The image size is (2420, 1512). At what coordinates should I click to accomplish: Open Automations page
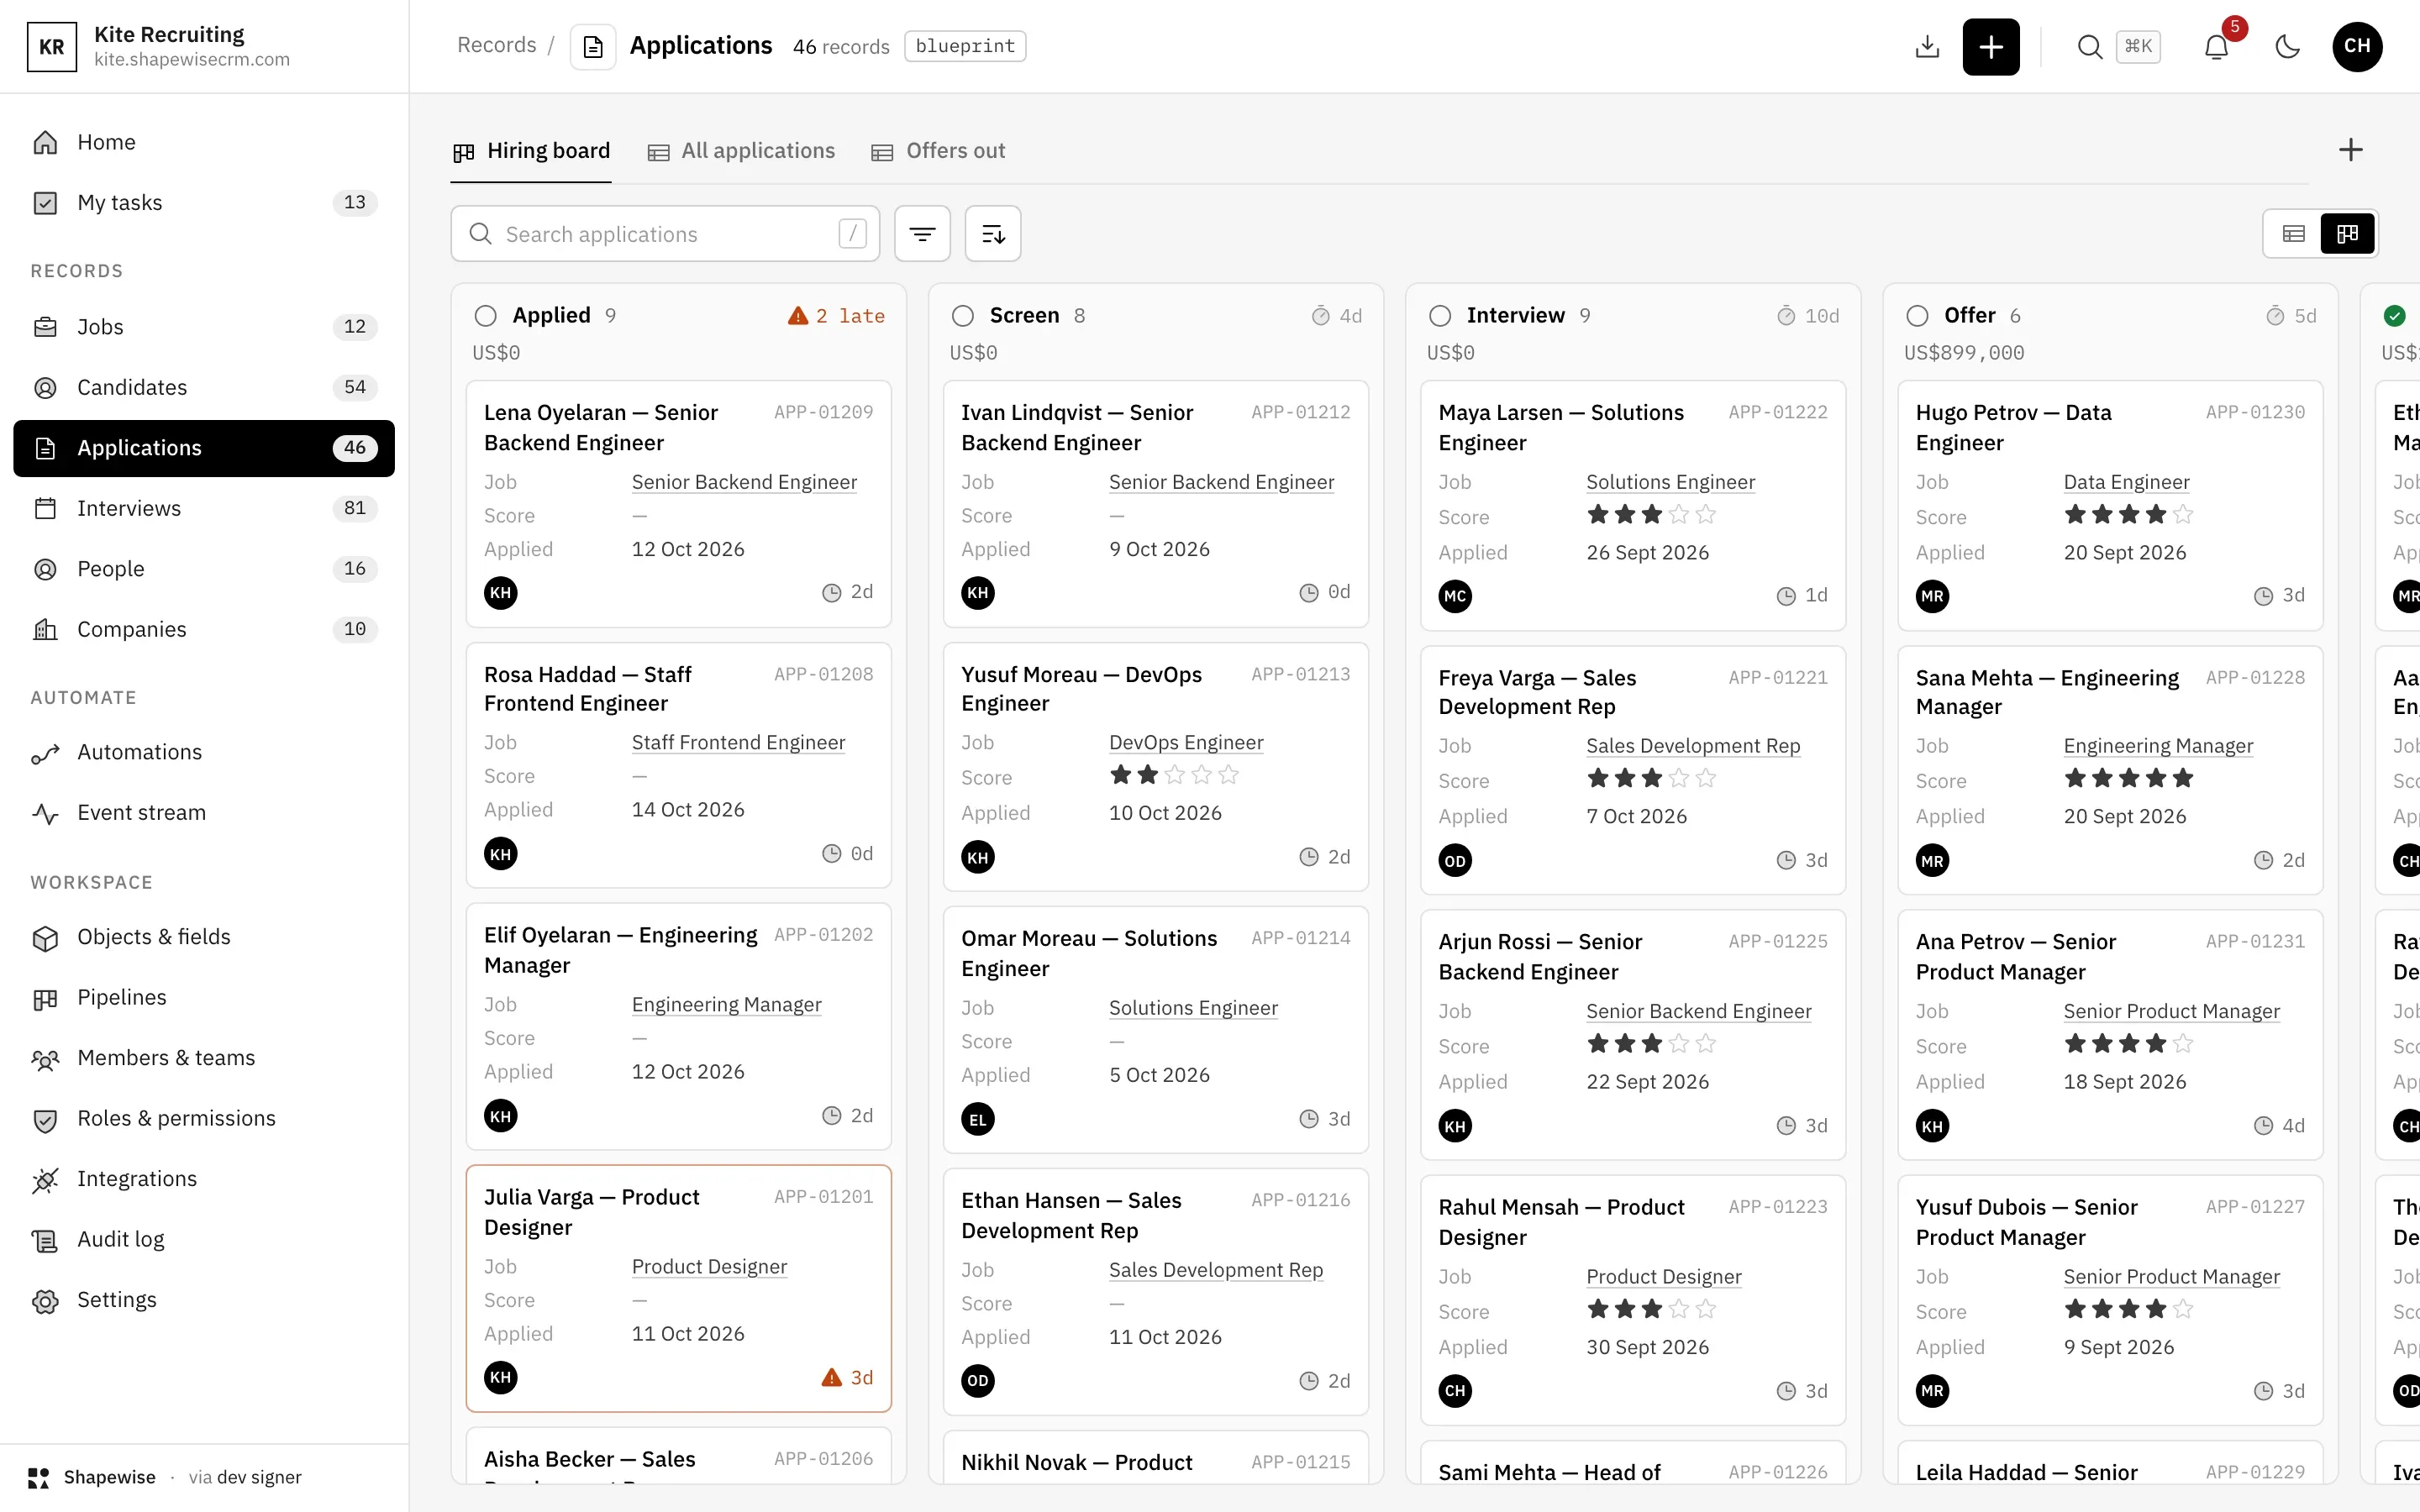204,753
